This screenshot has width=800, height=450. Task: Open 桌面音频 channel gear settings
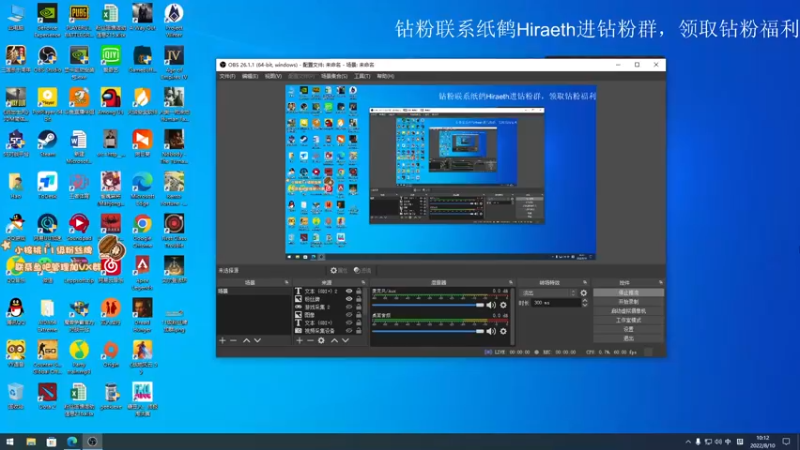tap(504, 331)
